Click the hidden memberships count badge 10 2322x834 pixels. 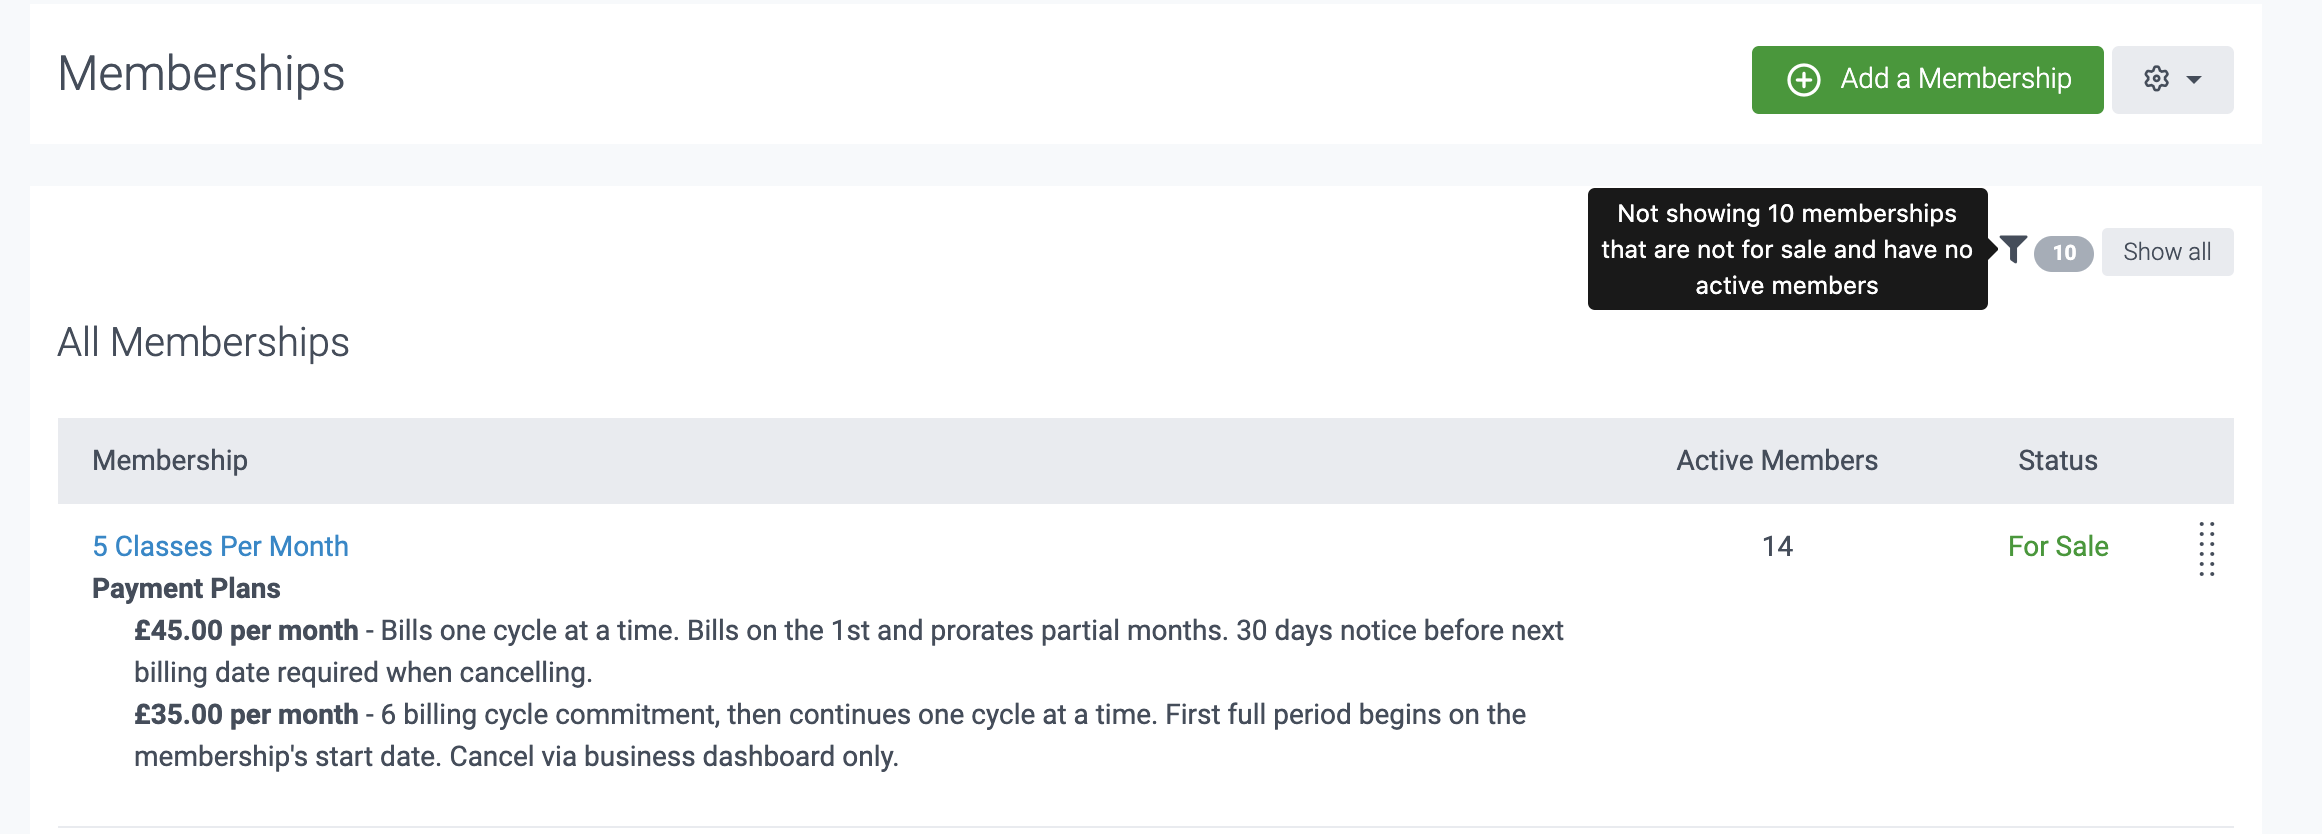[2063, 253]
